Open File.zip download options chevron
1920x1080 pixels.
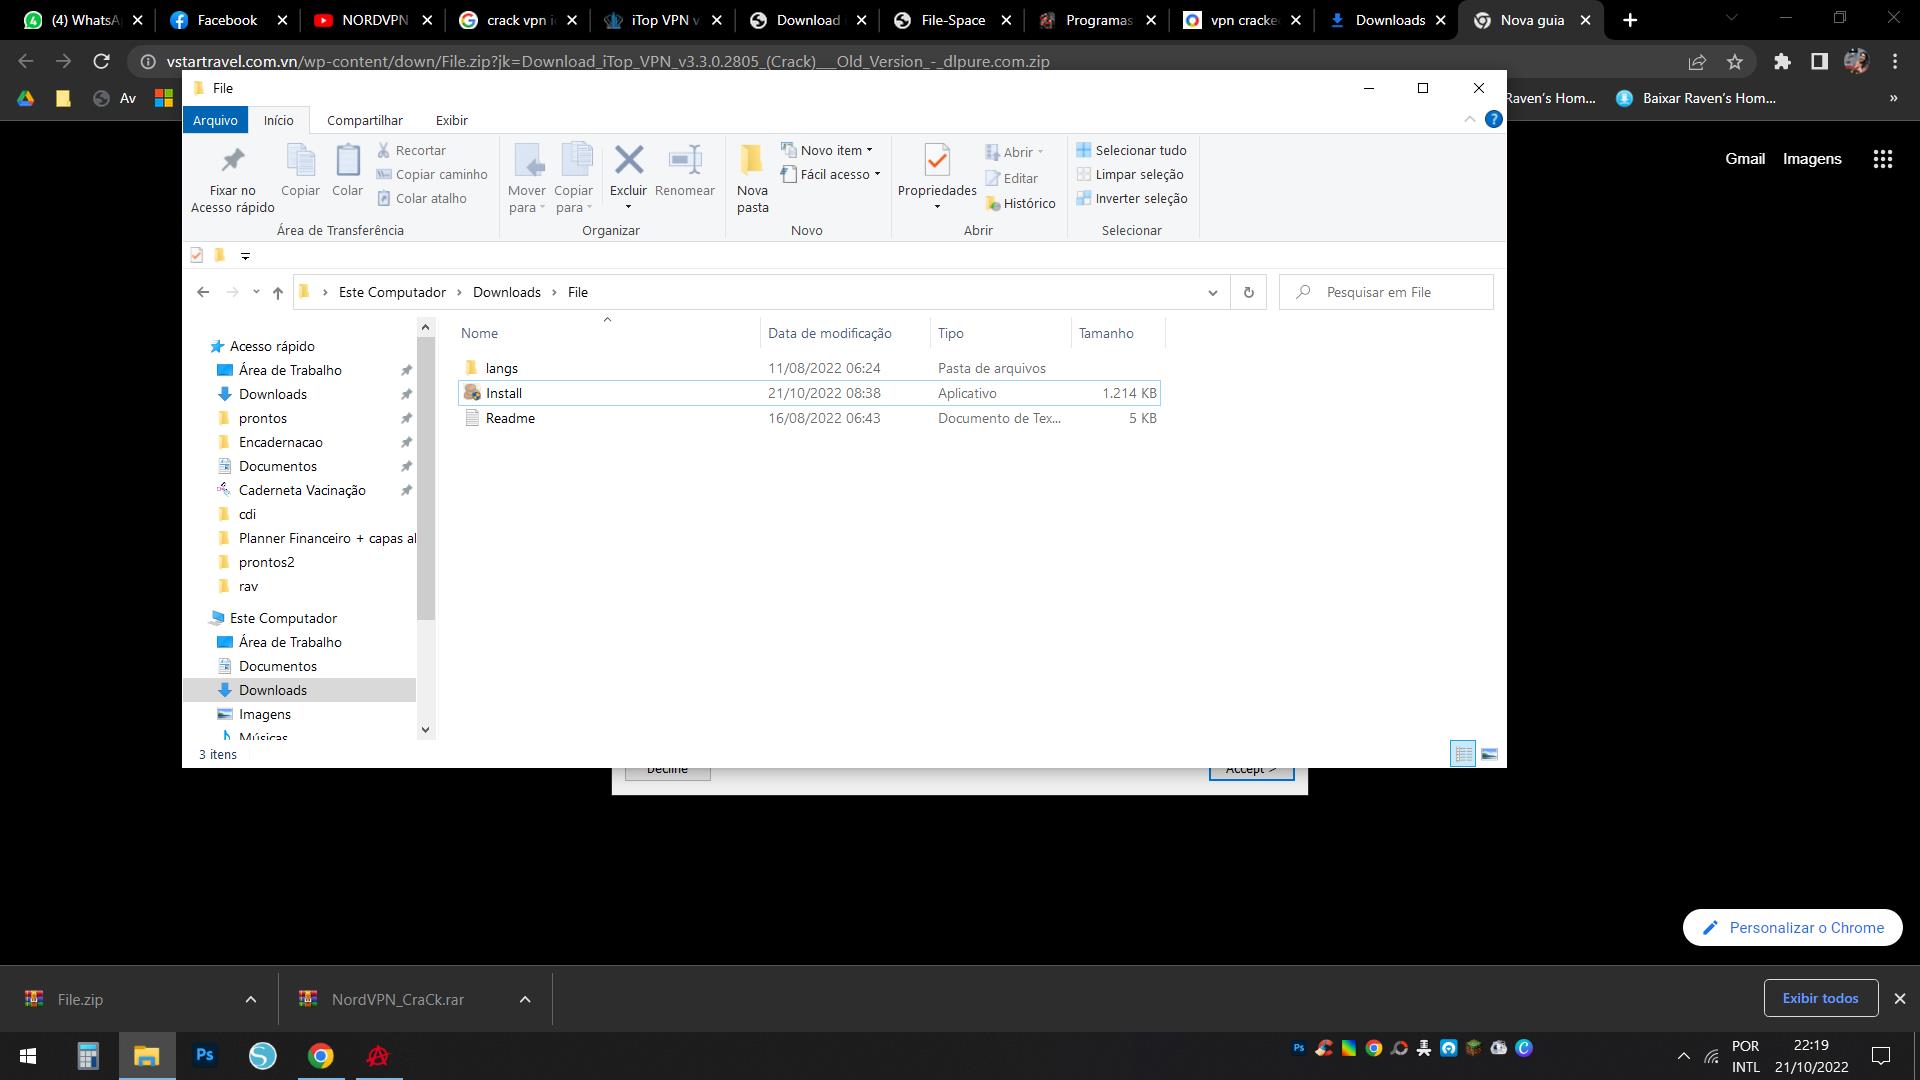(251, 999)
